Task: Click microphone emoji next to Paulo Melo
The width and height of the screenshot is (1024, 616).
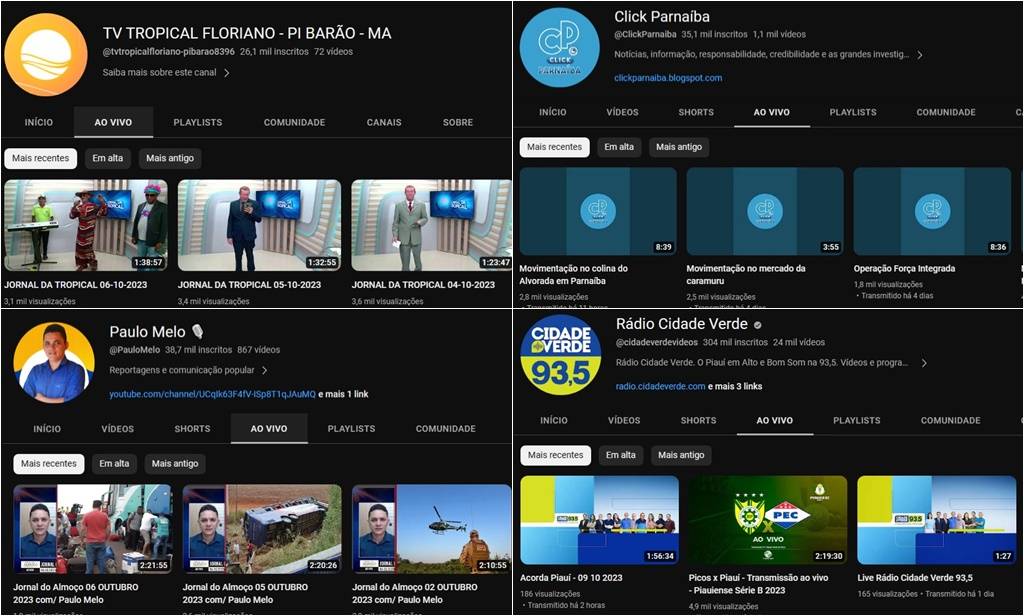Action: pos(197,332)
